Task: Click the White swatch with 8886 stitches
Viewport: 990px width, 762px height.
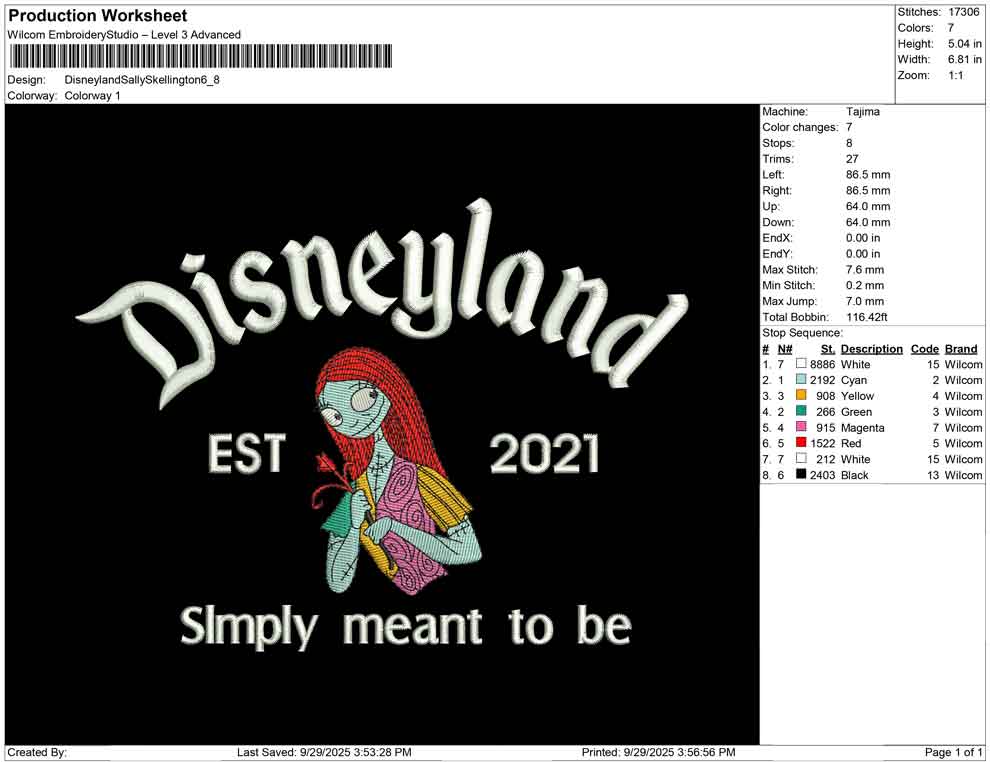Action: coord(801,365)
